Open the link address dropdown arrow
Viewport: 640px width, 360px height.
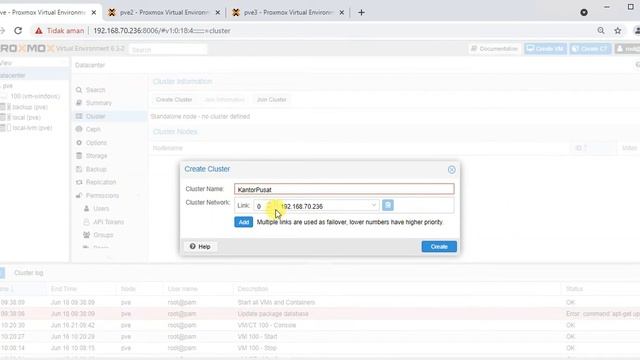coord(373,206)
